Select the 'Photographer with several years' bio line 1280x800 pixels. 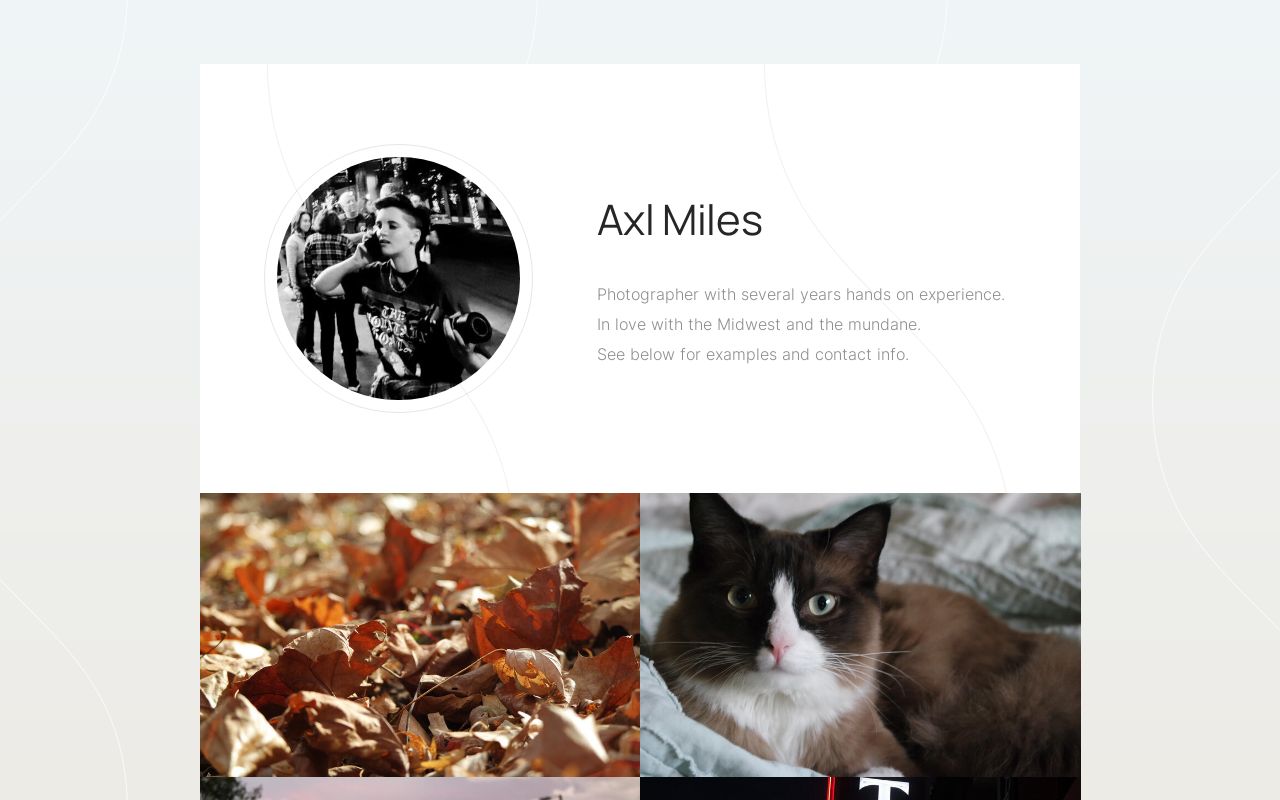[x=801, y=294]
